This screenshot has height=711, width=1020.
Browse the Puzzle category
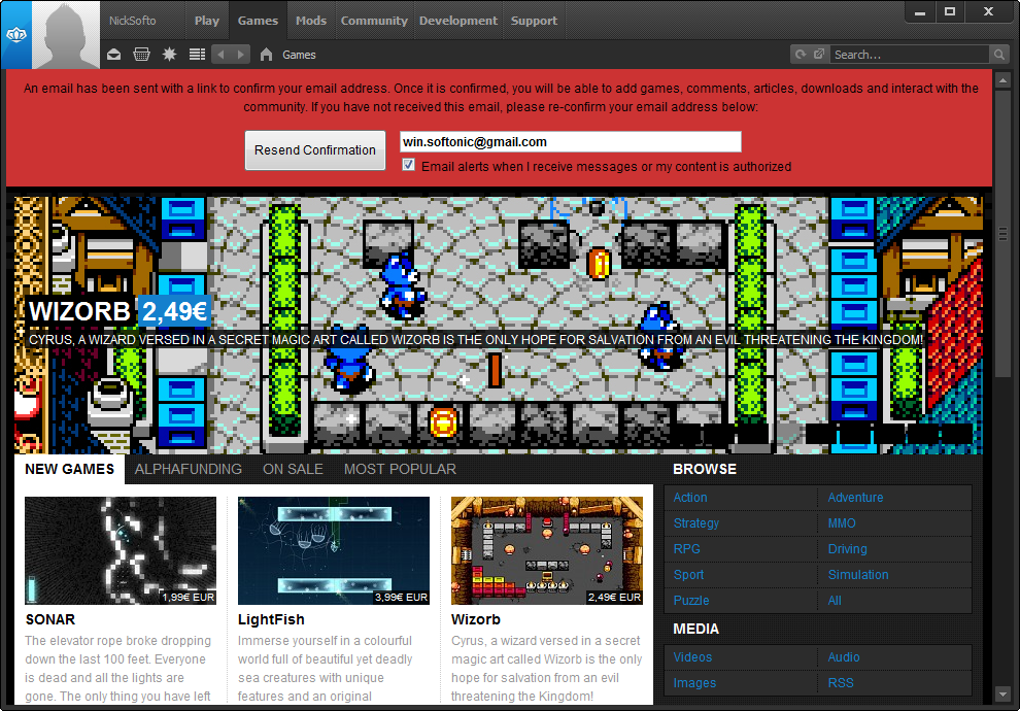pyautogui.click(x=691, y=600)
